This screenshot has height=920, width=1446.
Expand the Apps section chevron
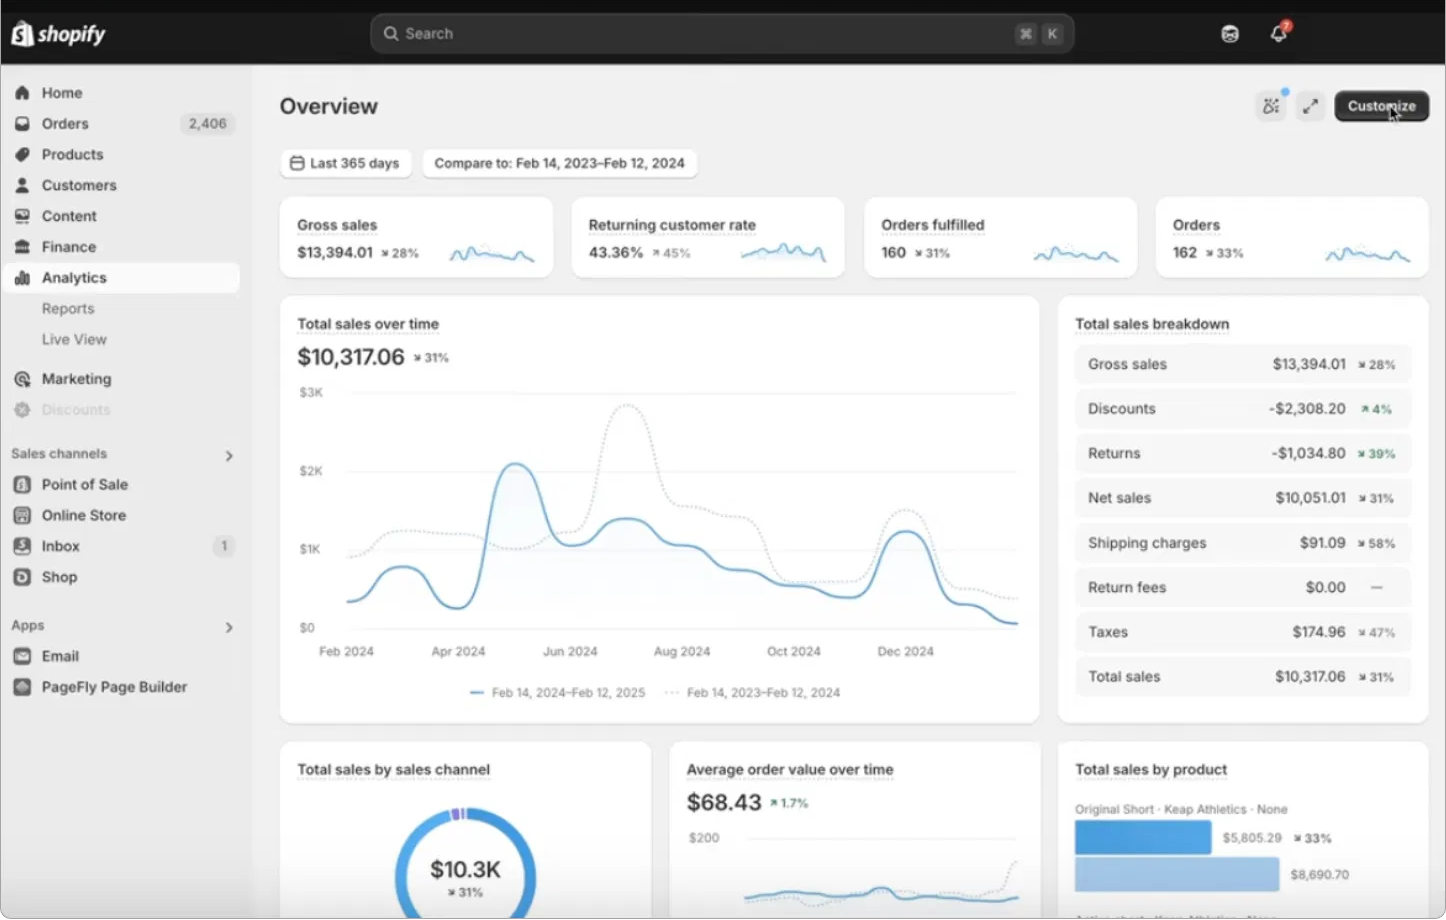click(x=229, y=627)
